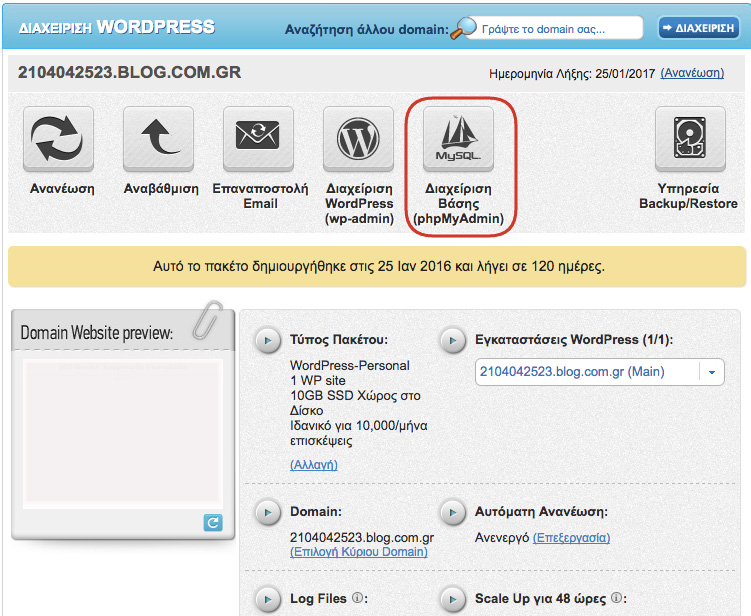Click the Ανενεργό status text
The image size is (751, 616).
pos(502,538)
